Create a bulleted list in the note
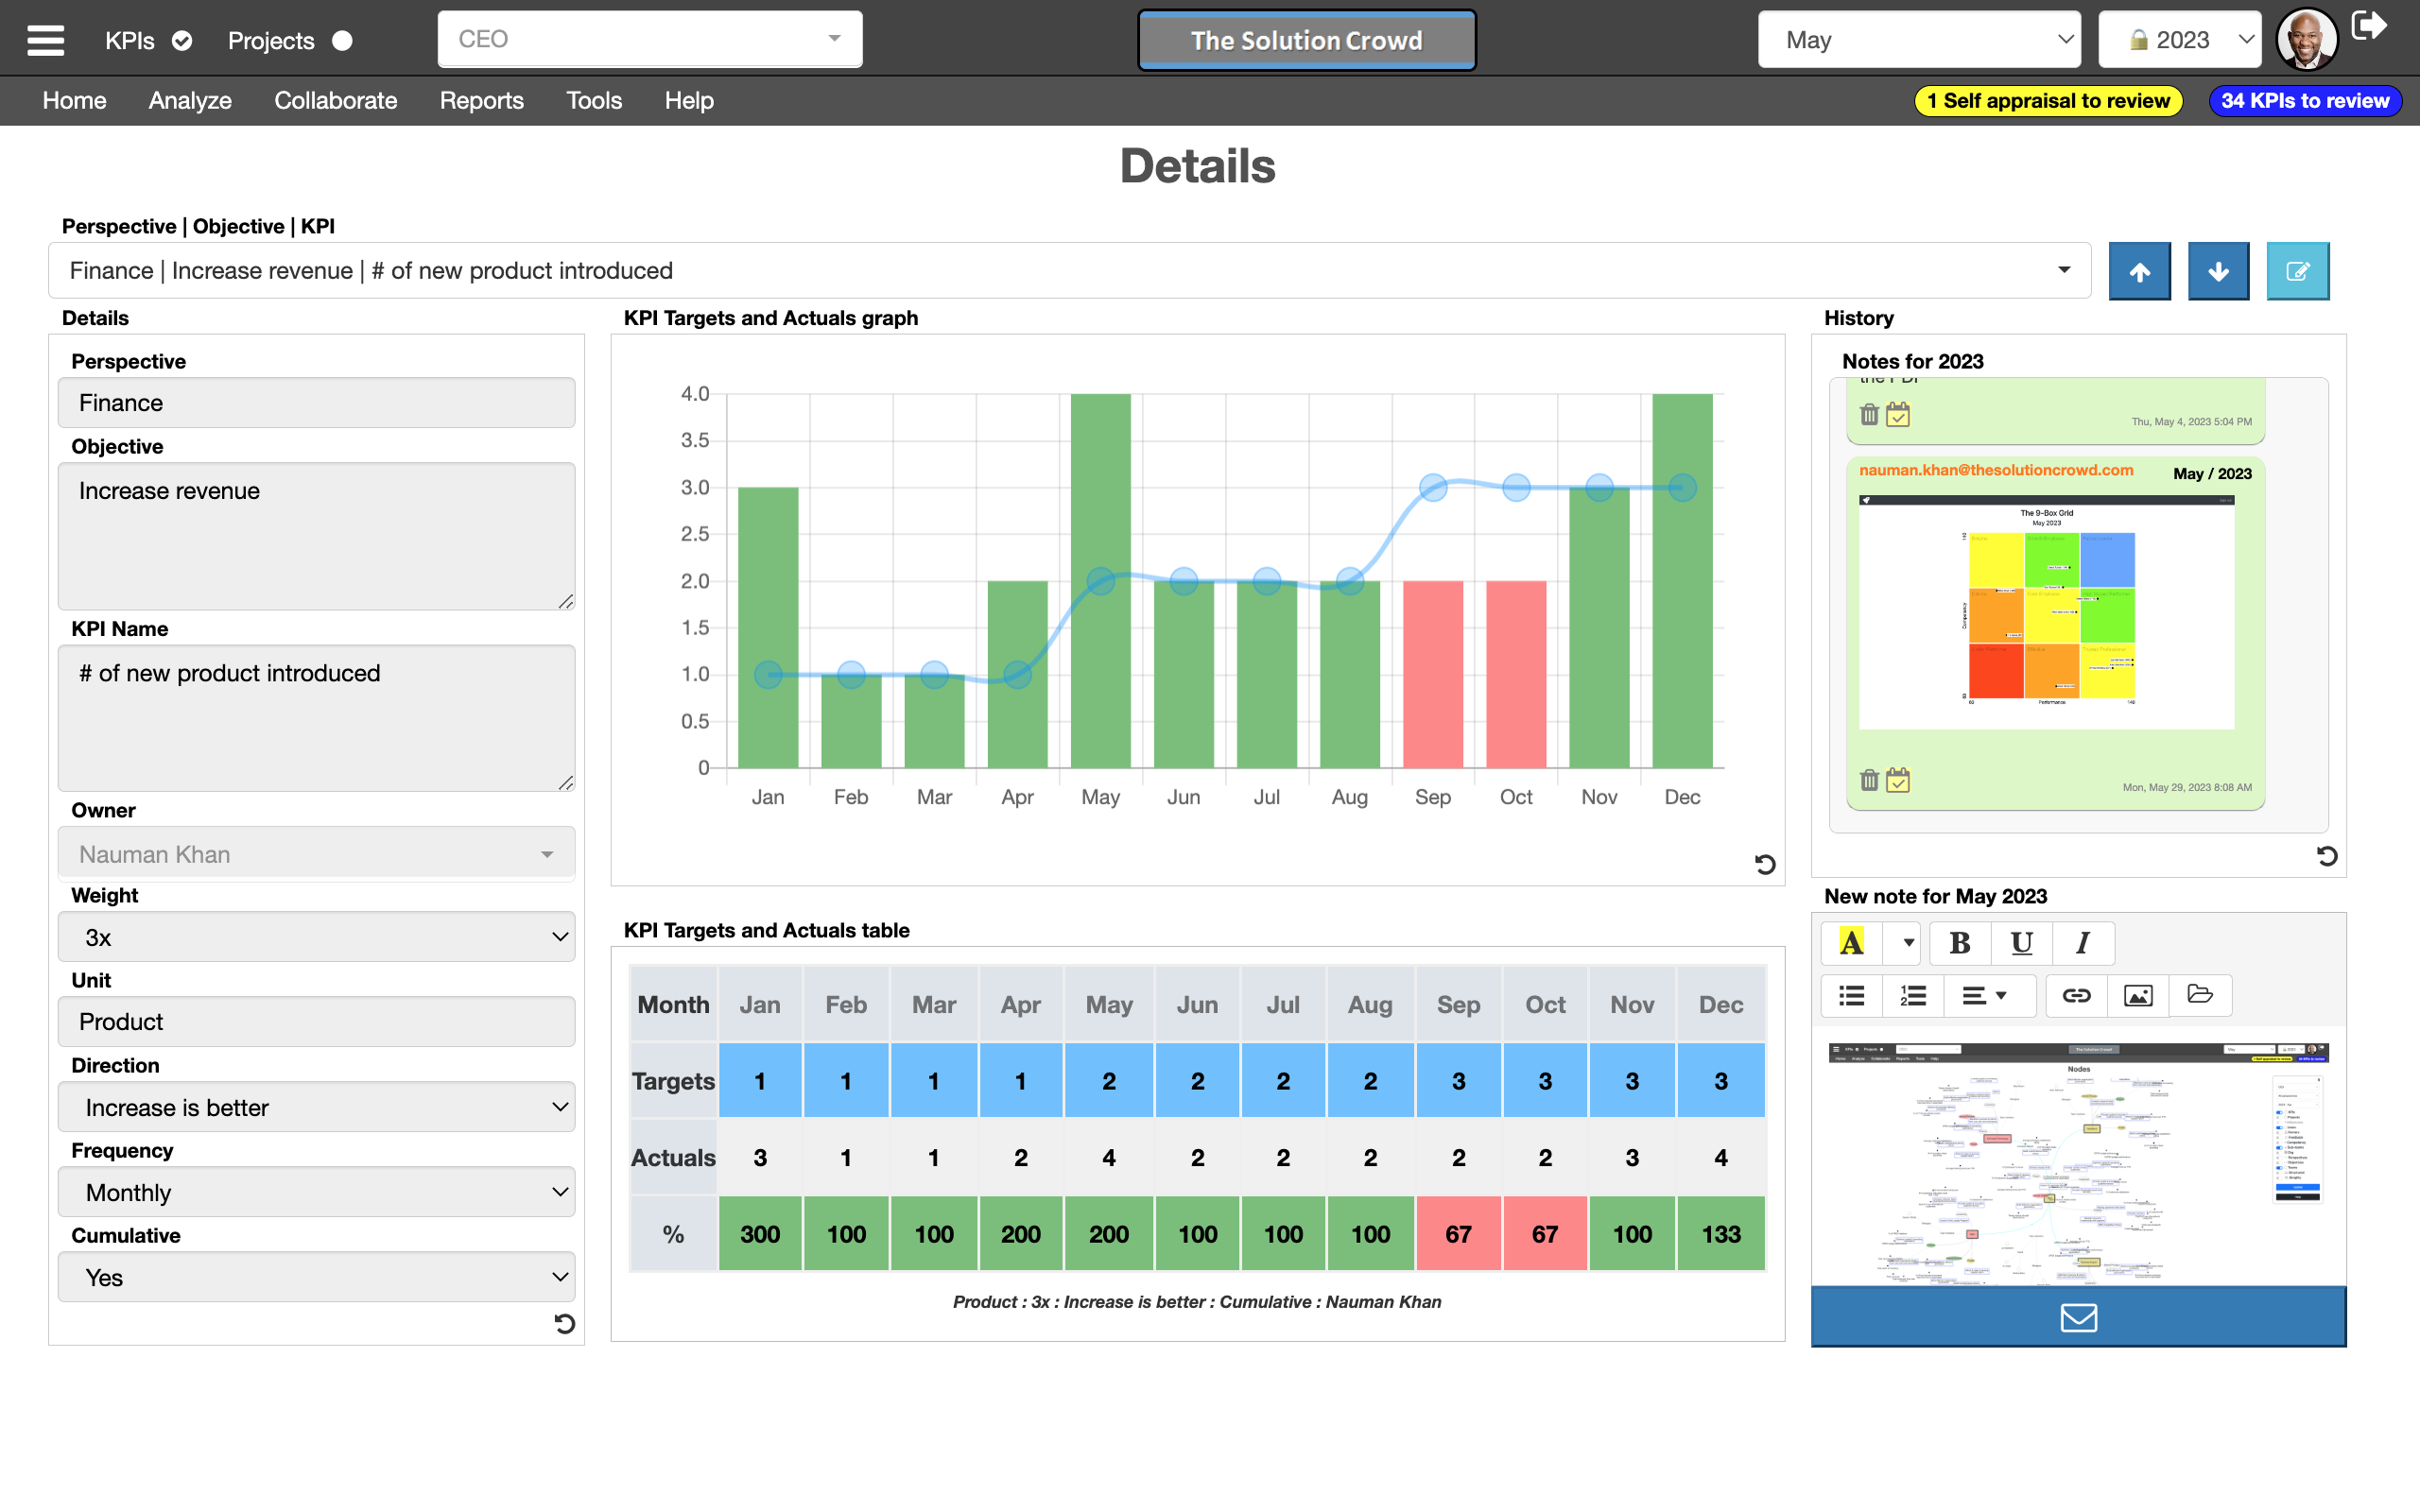The height and width of the screenshot is (1512, 2420). pos(1850,995)
